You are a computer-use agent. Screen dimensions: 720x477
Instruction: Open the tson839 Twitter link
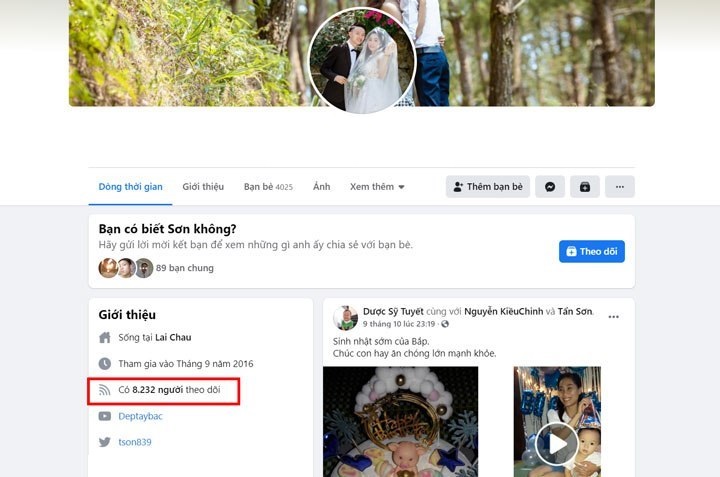point(135,442)
